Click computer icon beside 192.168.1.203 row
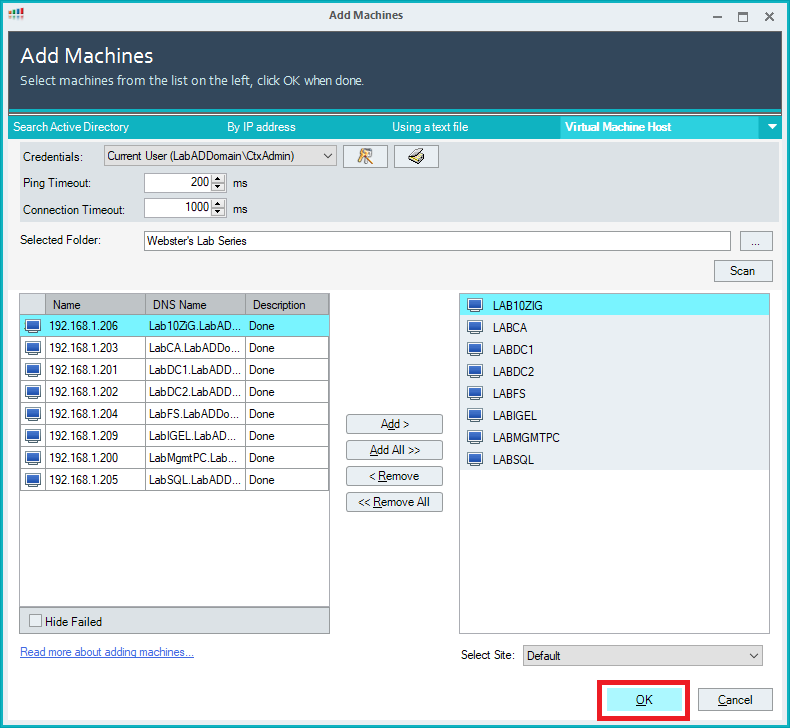This screenshot has width=790, height=728. click(x=33, y=348)
